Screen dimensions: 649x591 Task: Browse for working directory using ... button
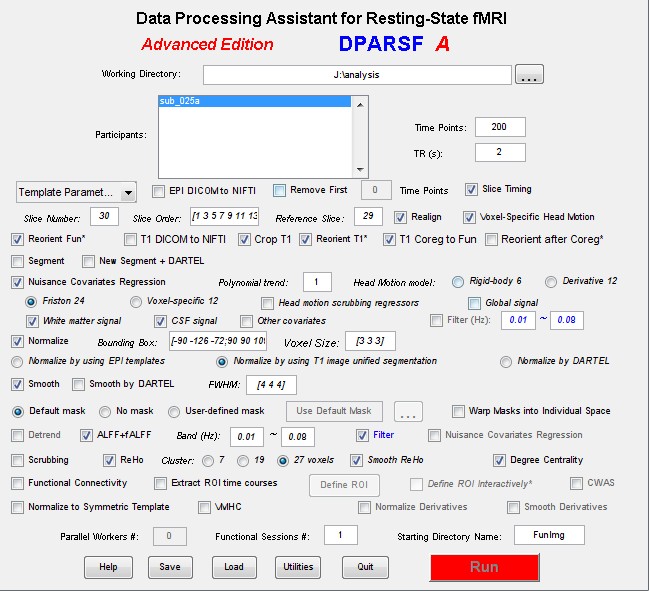tap(529, 74)
